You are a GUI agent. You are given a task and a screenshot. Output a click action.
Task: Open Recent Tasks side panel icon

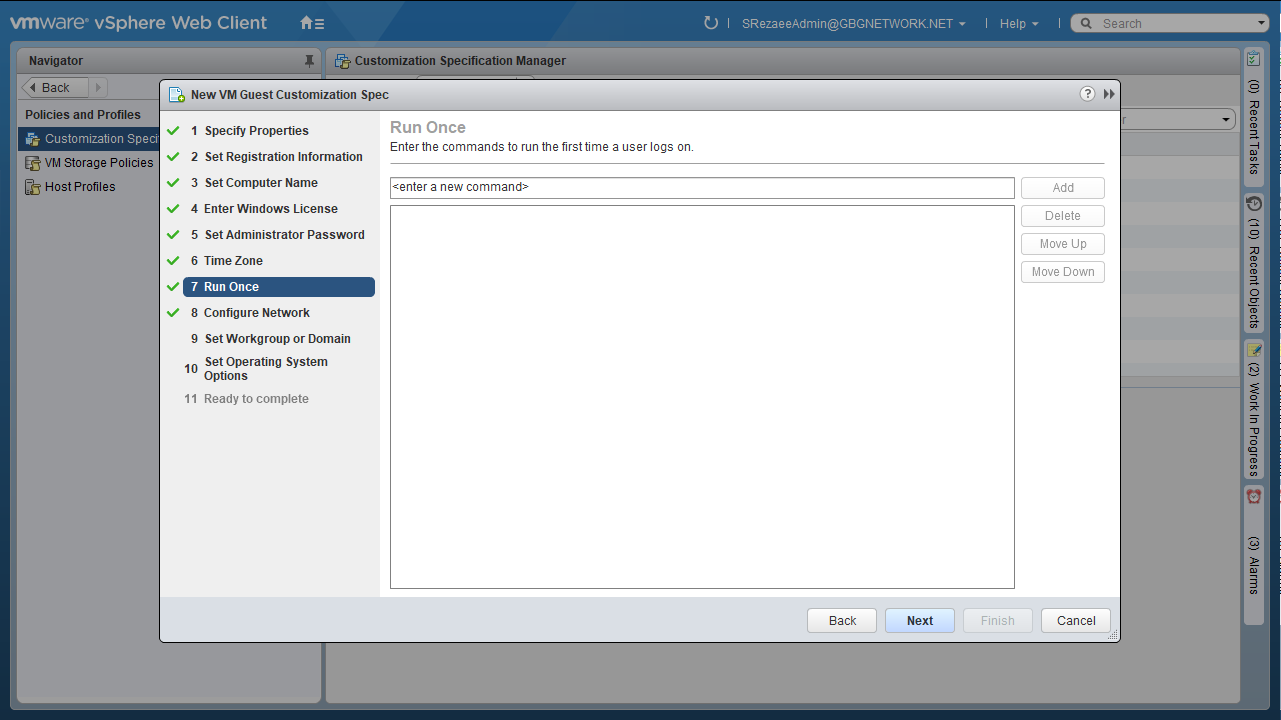coord(1254,61)
